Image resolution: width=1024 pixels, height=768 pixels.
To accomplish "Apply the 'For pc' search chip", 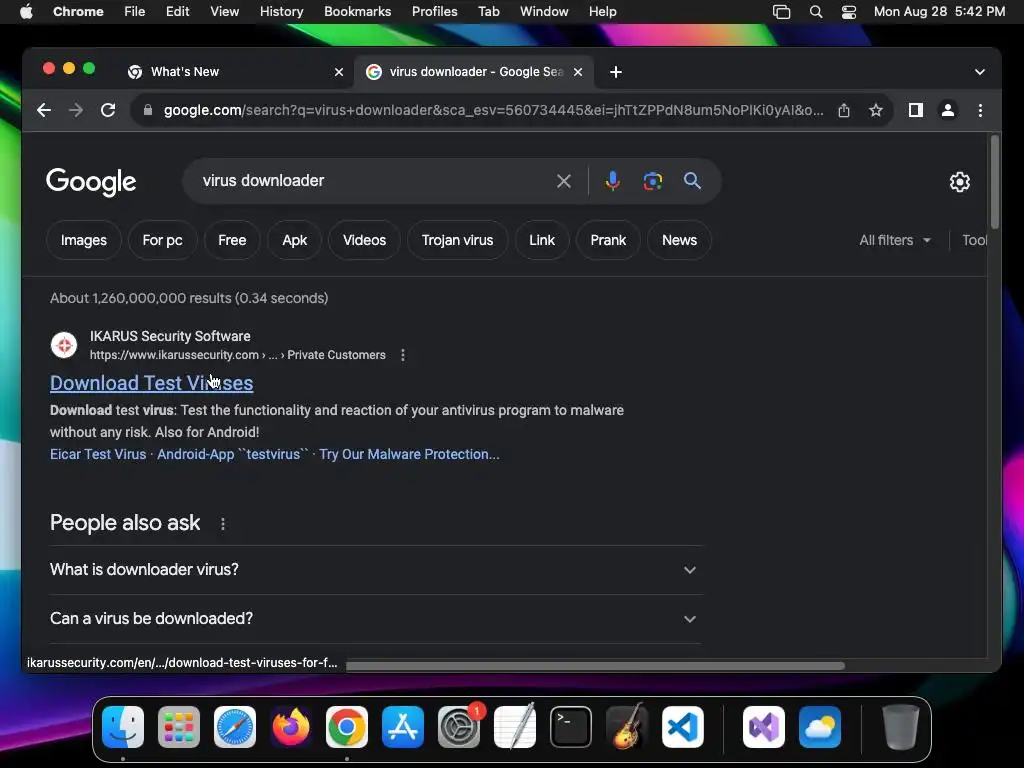I will (x=163, y=240).
